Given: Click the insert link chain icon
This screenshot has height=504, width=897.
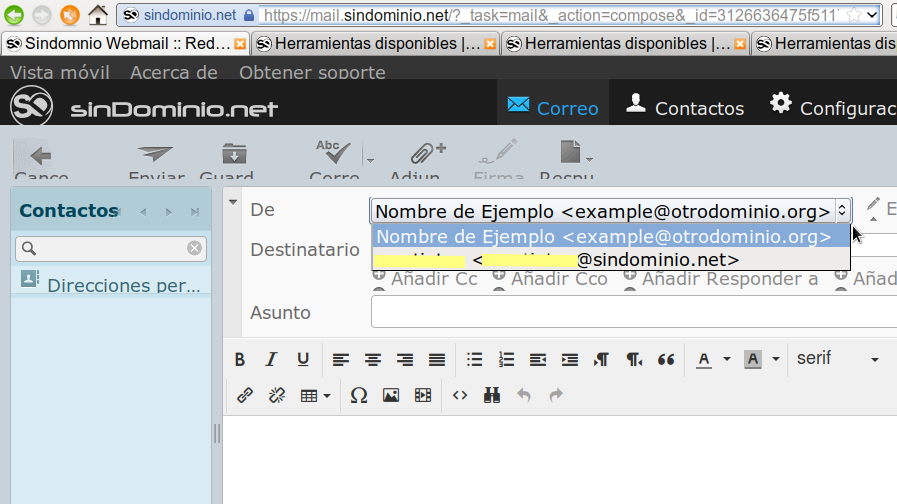Looking at the screenshot, I should (245, 396).
